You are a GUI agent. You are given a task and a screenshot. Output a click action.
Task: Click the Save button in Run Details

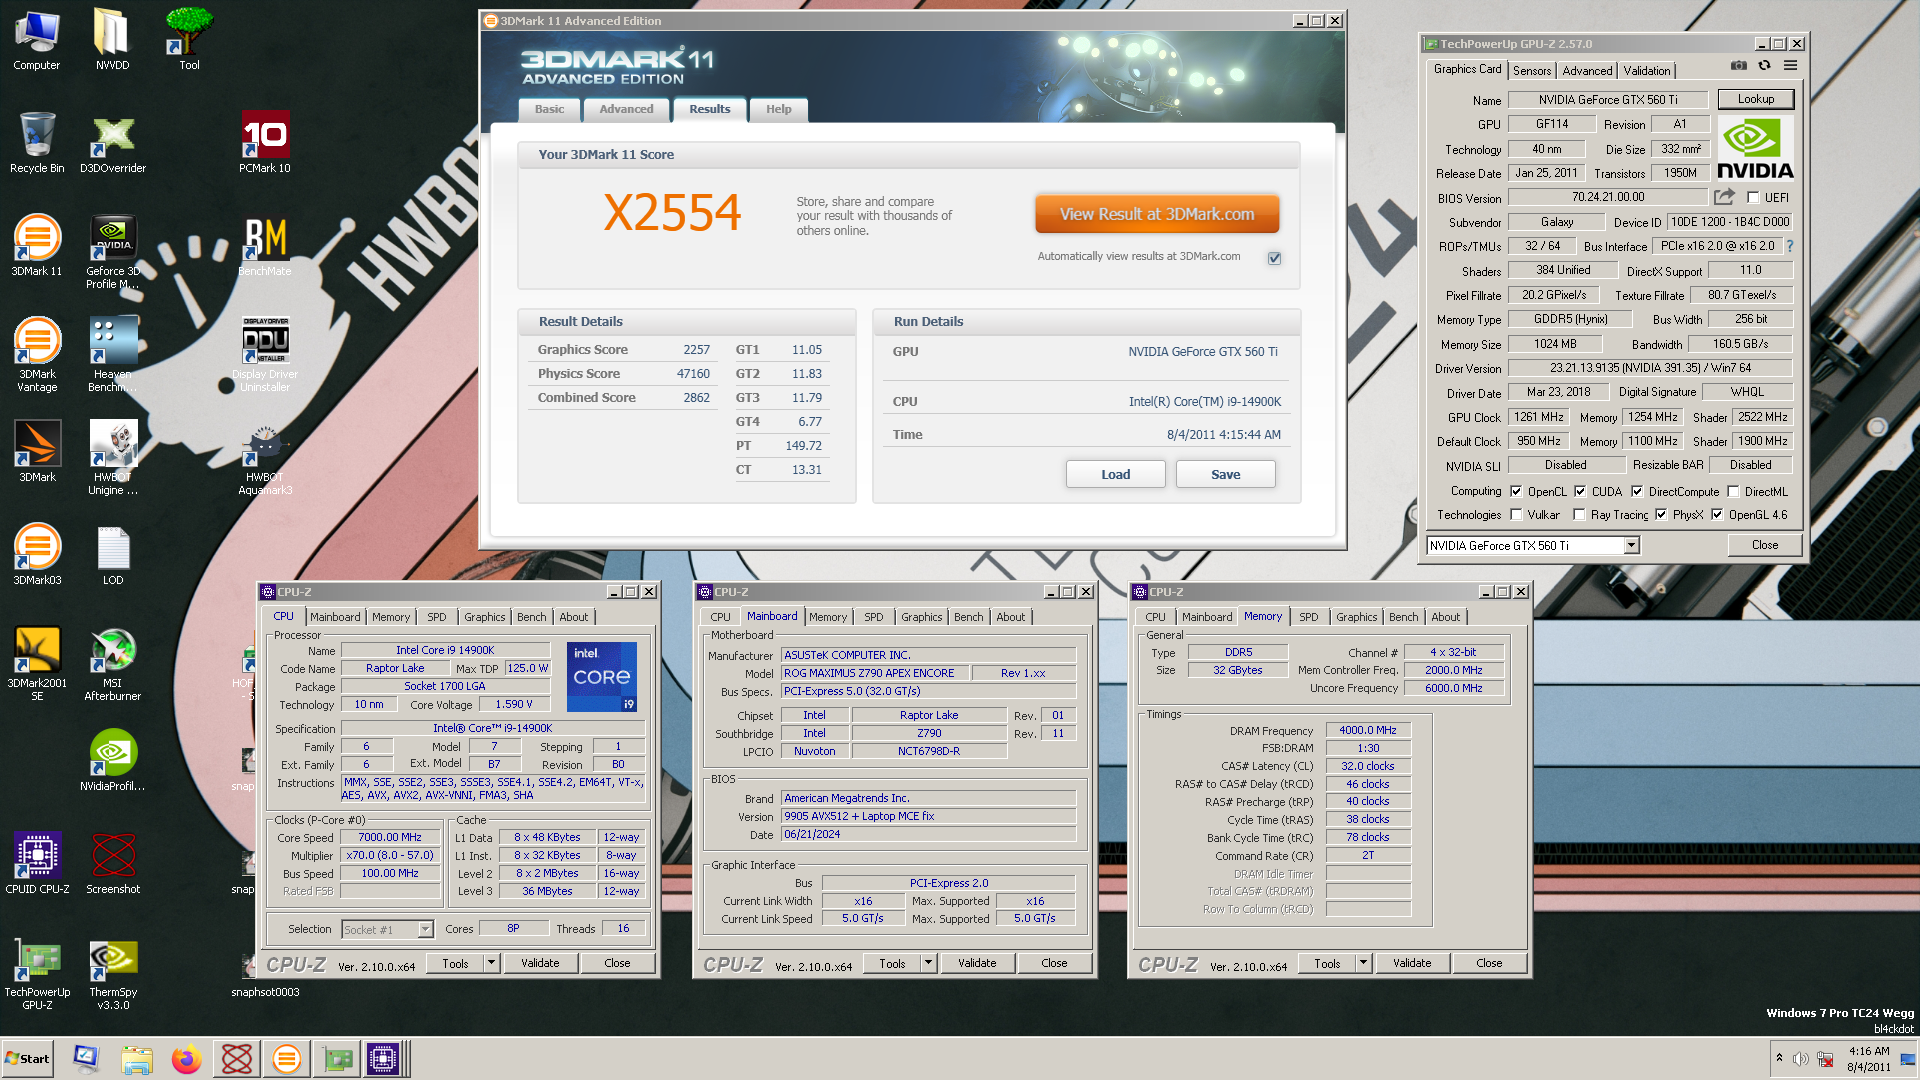(1225, 474)
